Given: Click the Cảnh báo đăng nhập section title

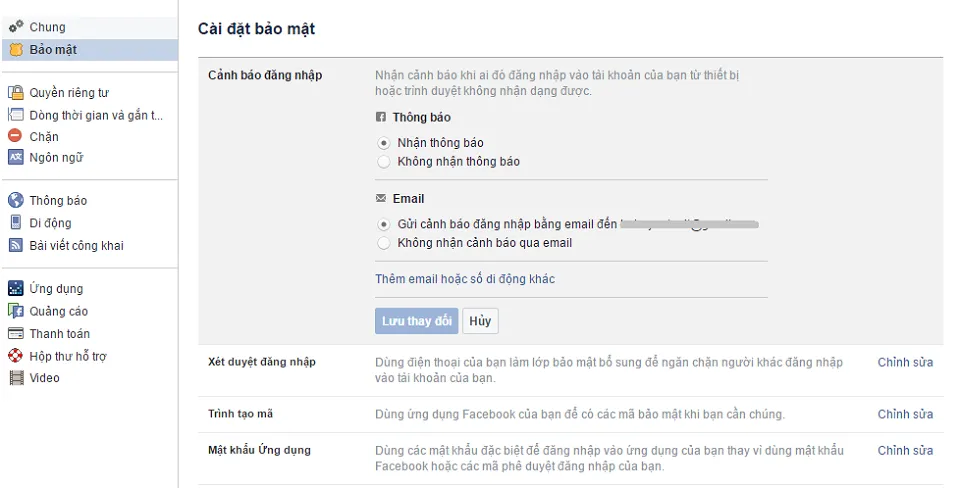Looking at the screenshot, I should [x=265, y=75].
